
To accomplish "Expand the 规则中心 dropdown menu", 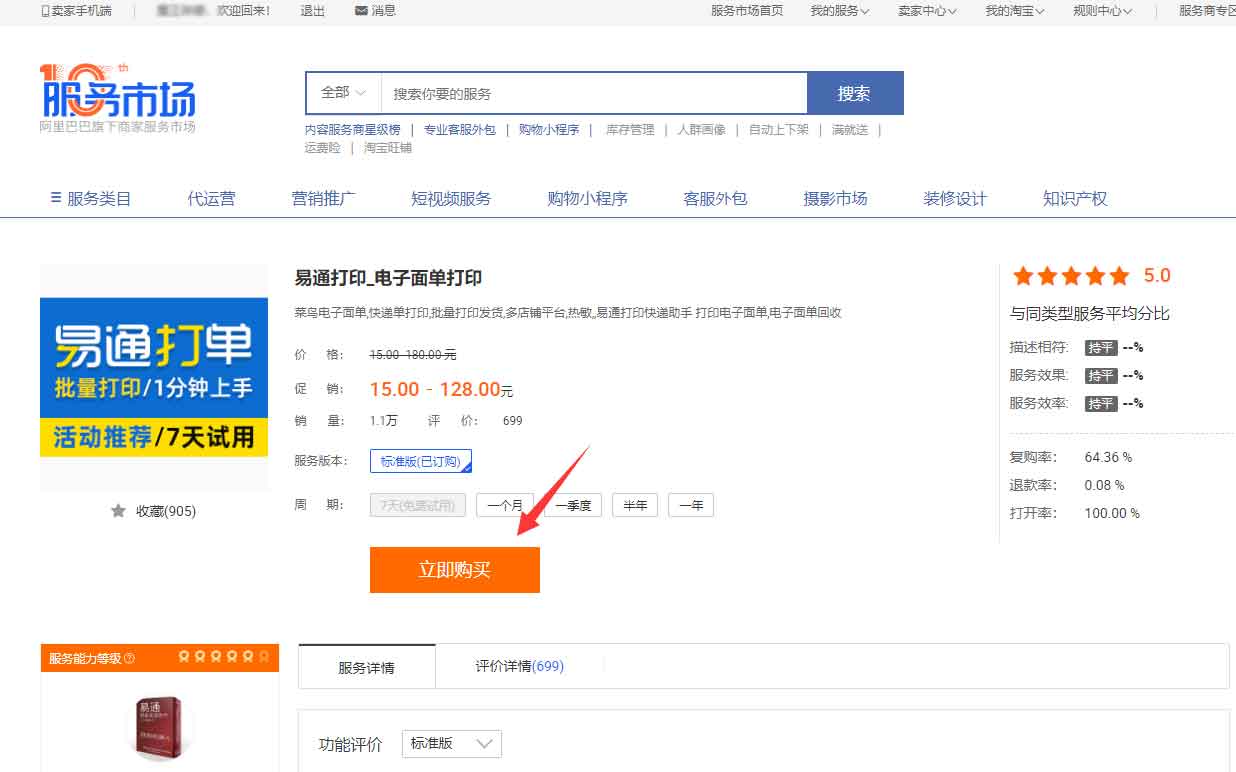I will point(1103,11).
